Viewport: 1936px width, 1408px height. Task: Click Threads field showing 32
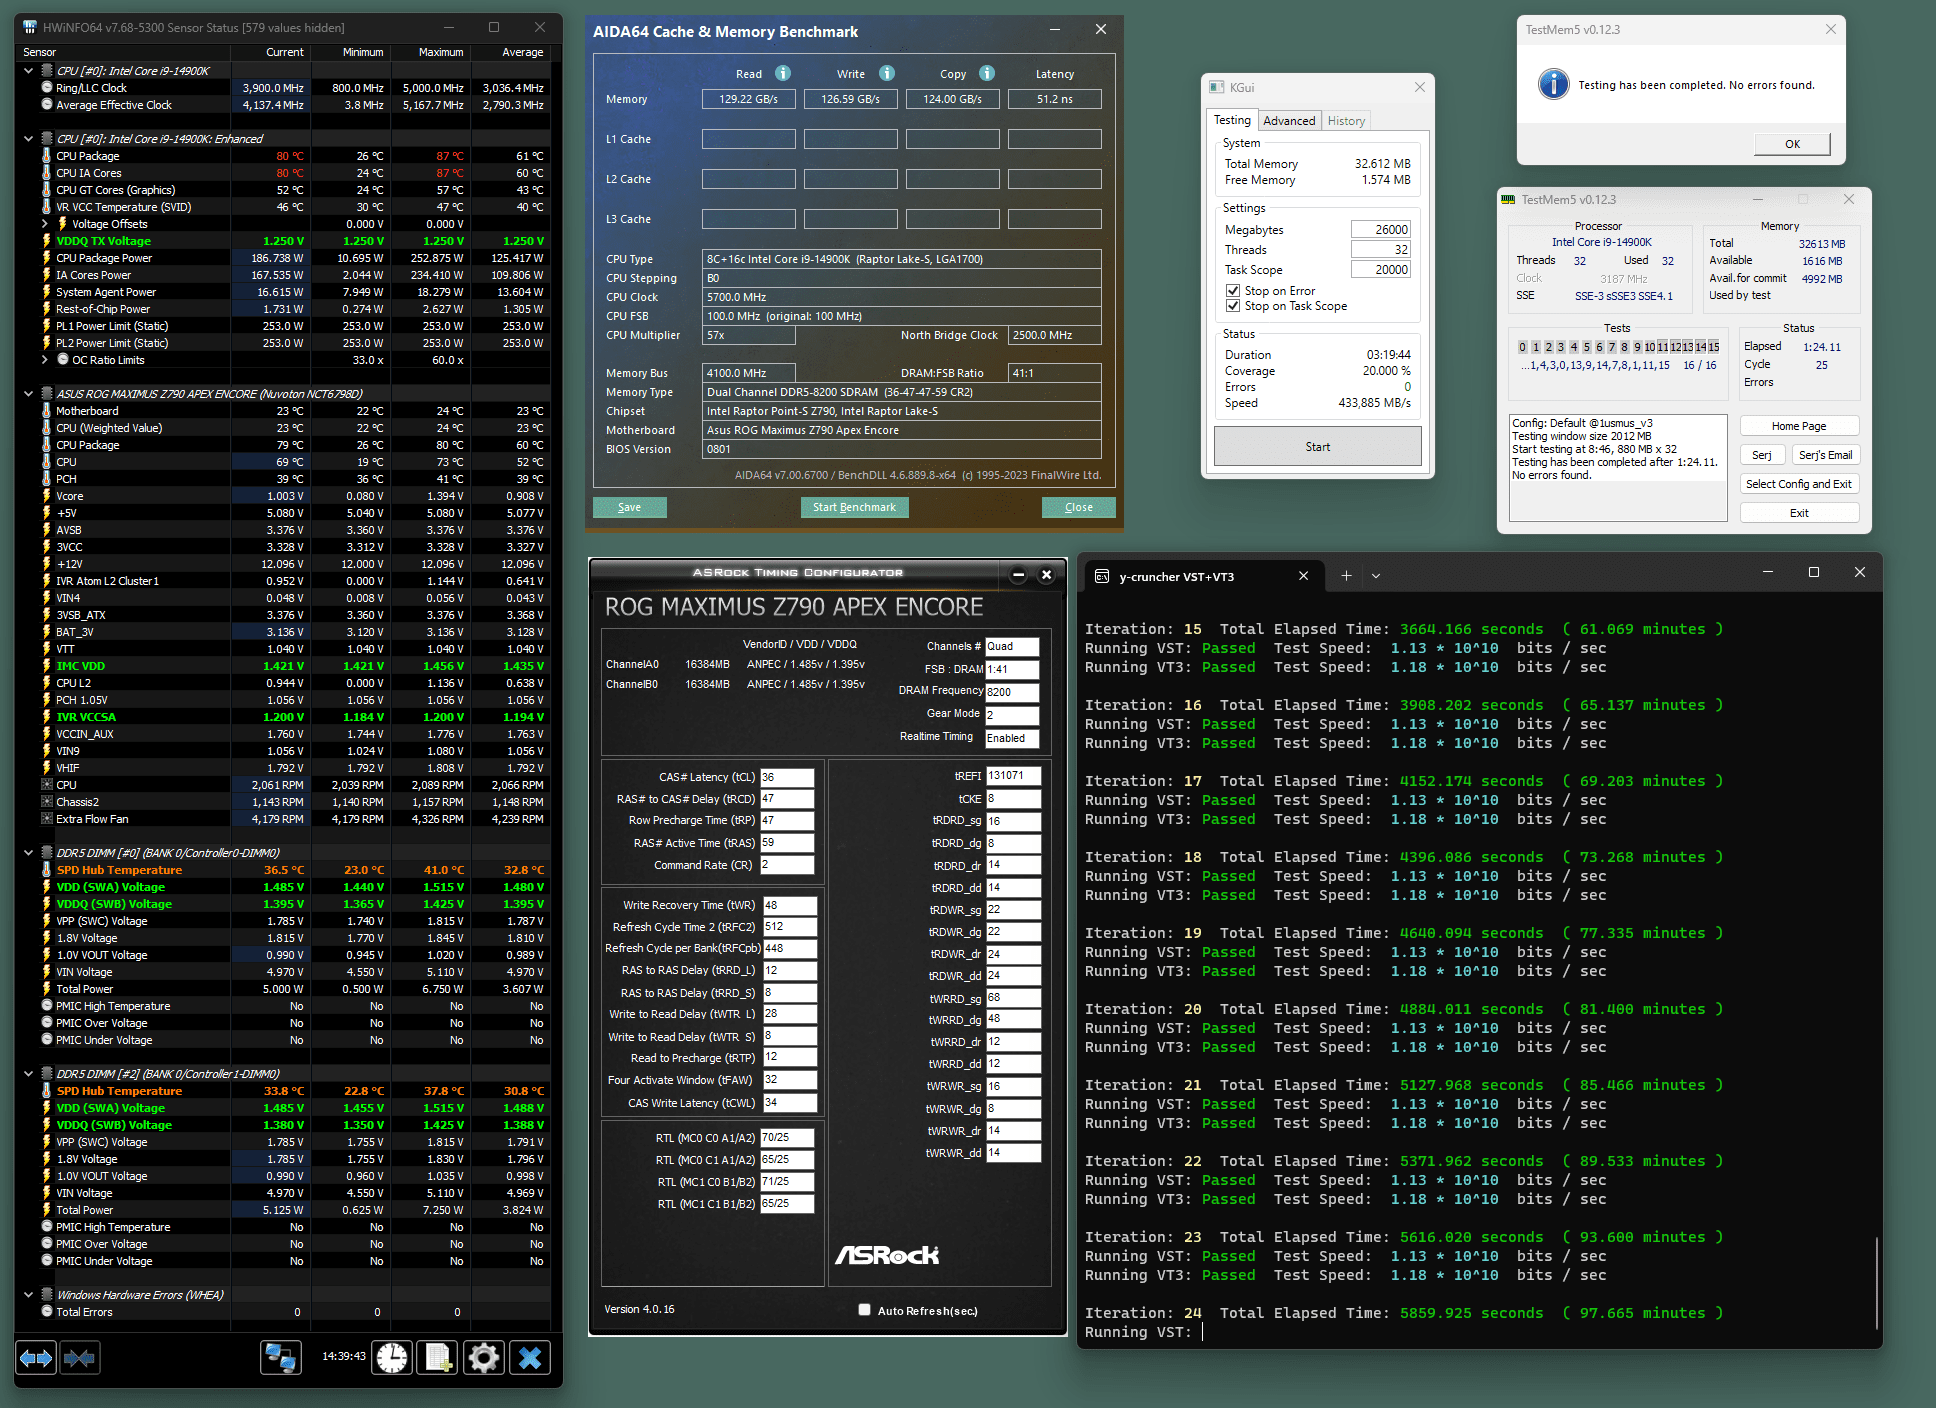pyautogui.click(x=1380, y=249)
